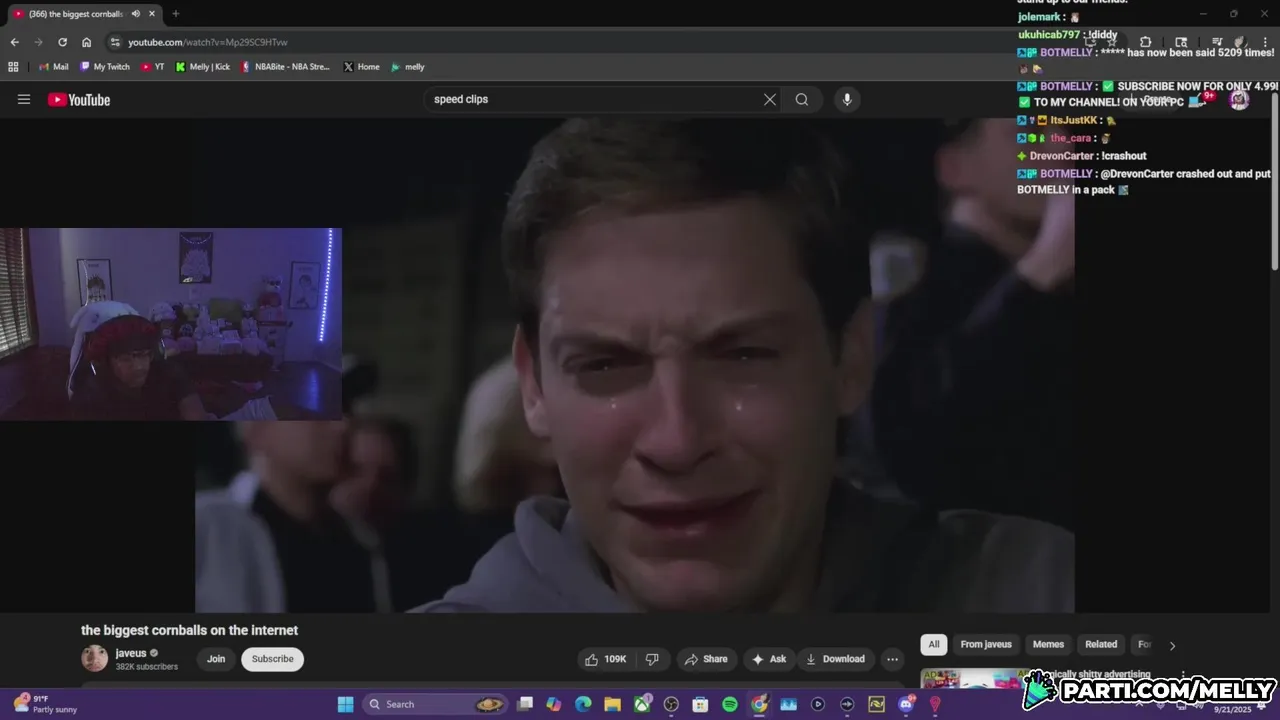The height and width of the screenshot is (720, 1280).
Task: Open Spotify from the taskbar
Action: coord(730,704)
